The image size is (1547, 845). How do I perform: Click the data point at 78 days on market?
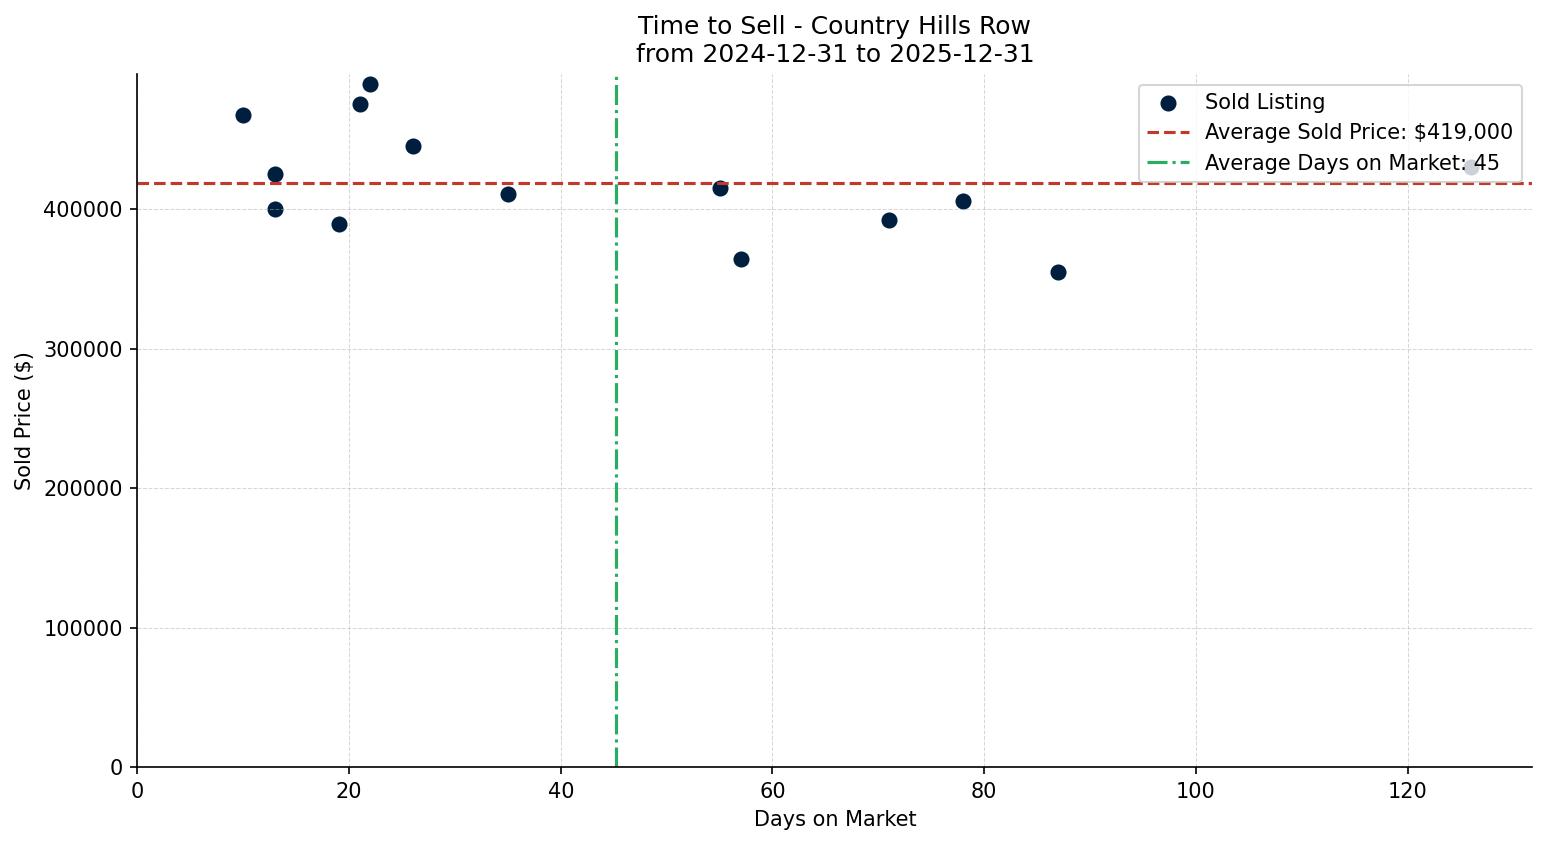(x=963, y=202)
